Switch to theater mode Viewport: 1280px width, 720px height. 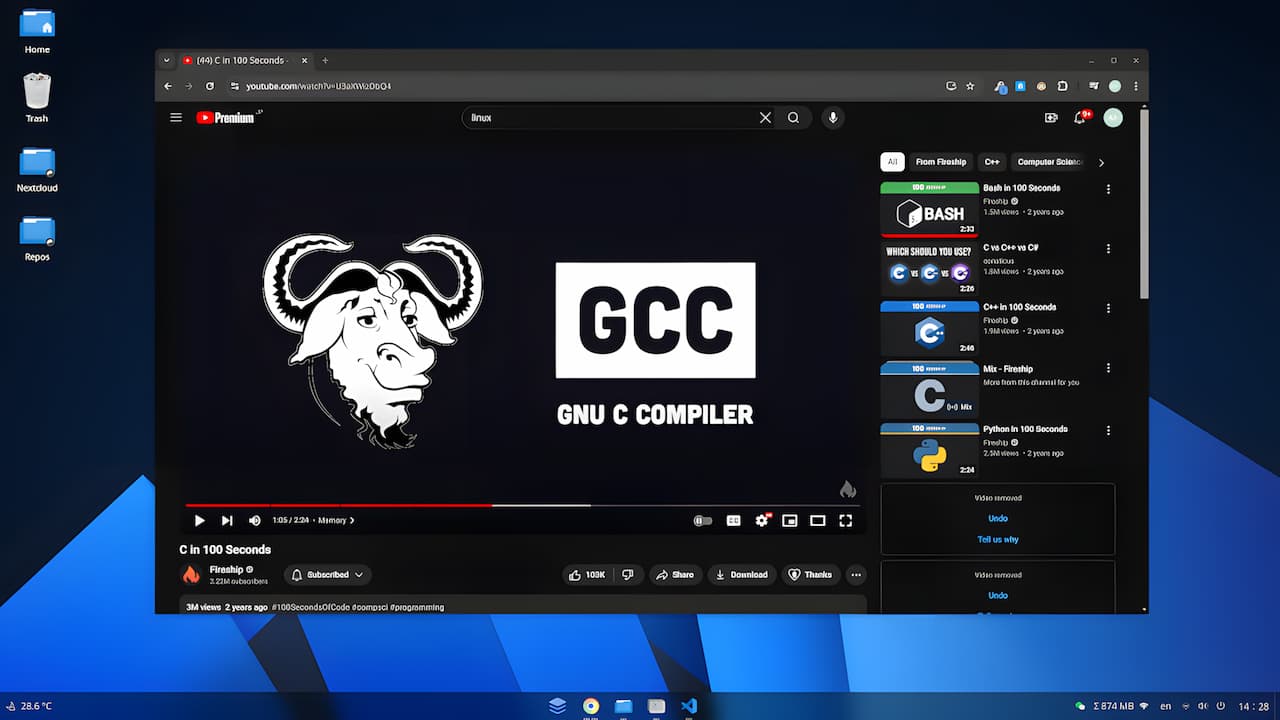[x=817, y=520]
